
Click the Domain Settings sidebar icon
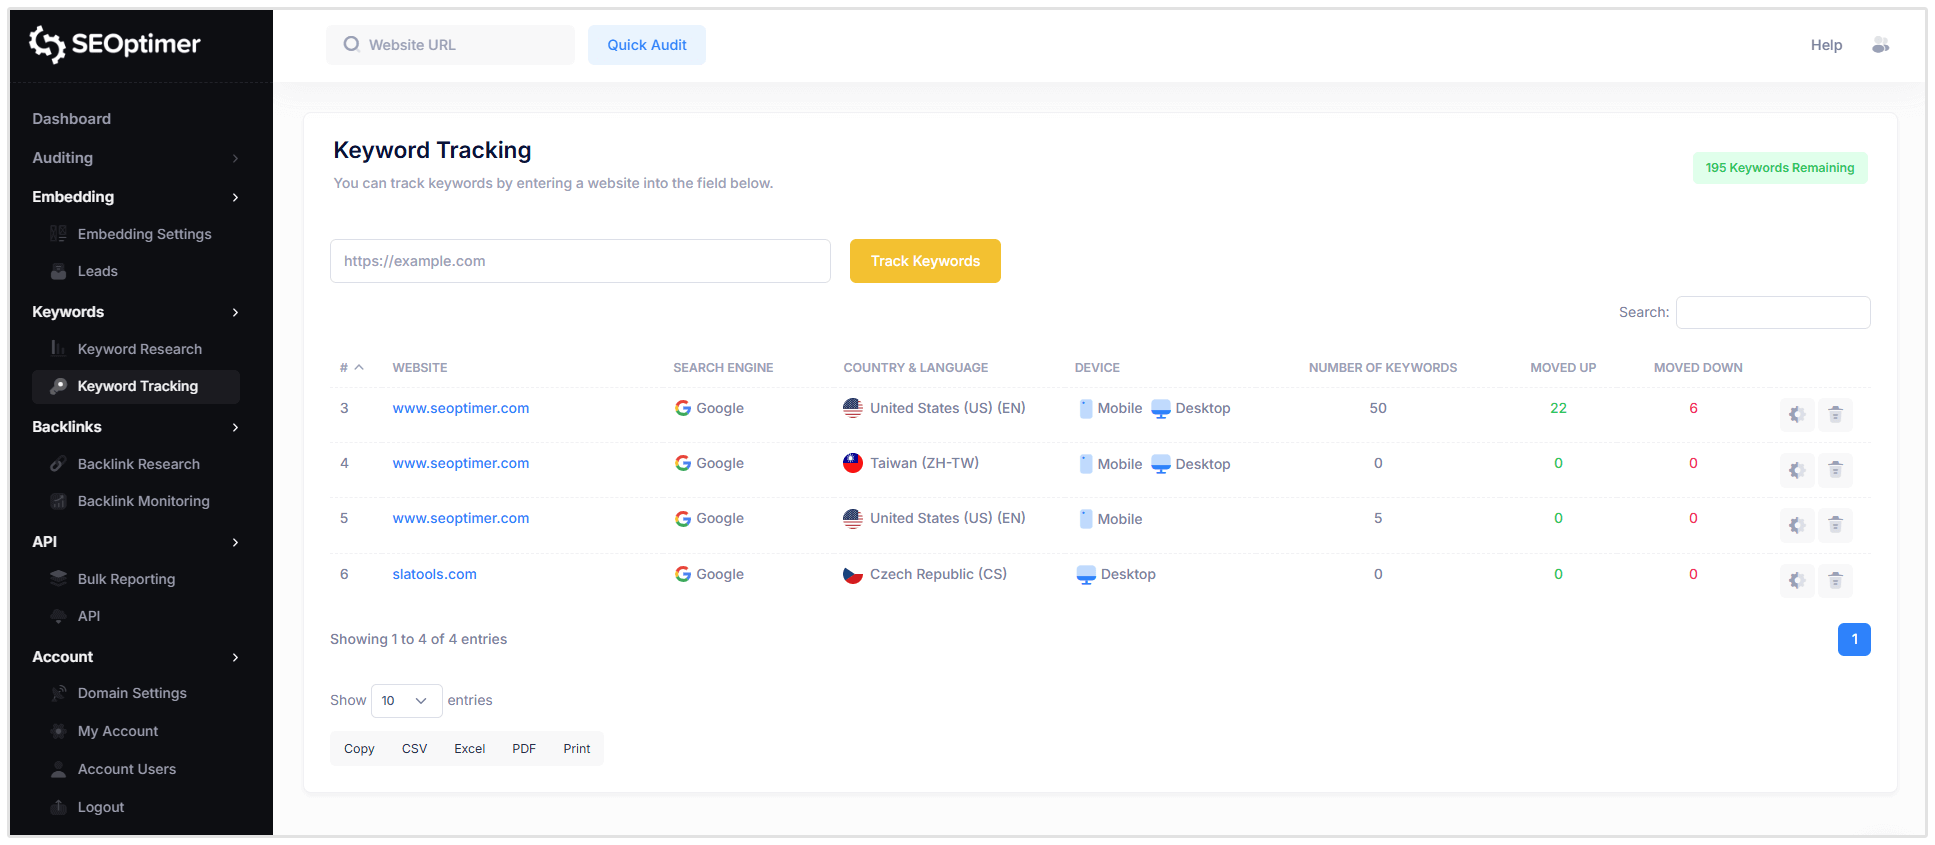click(59, 693)
